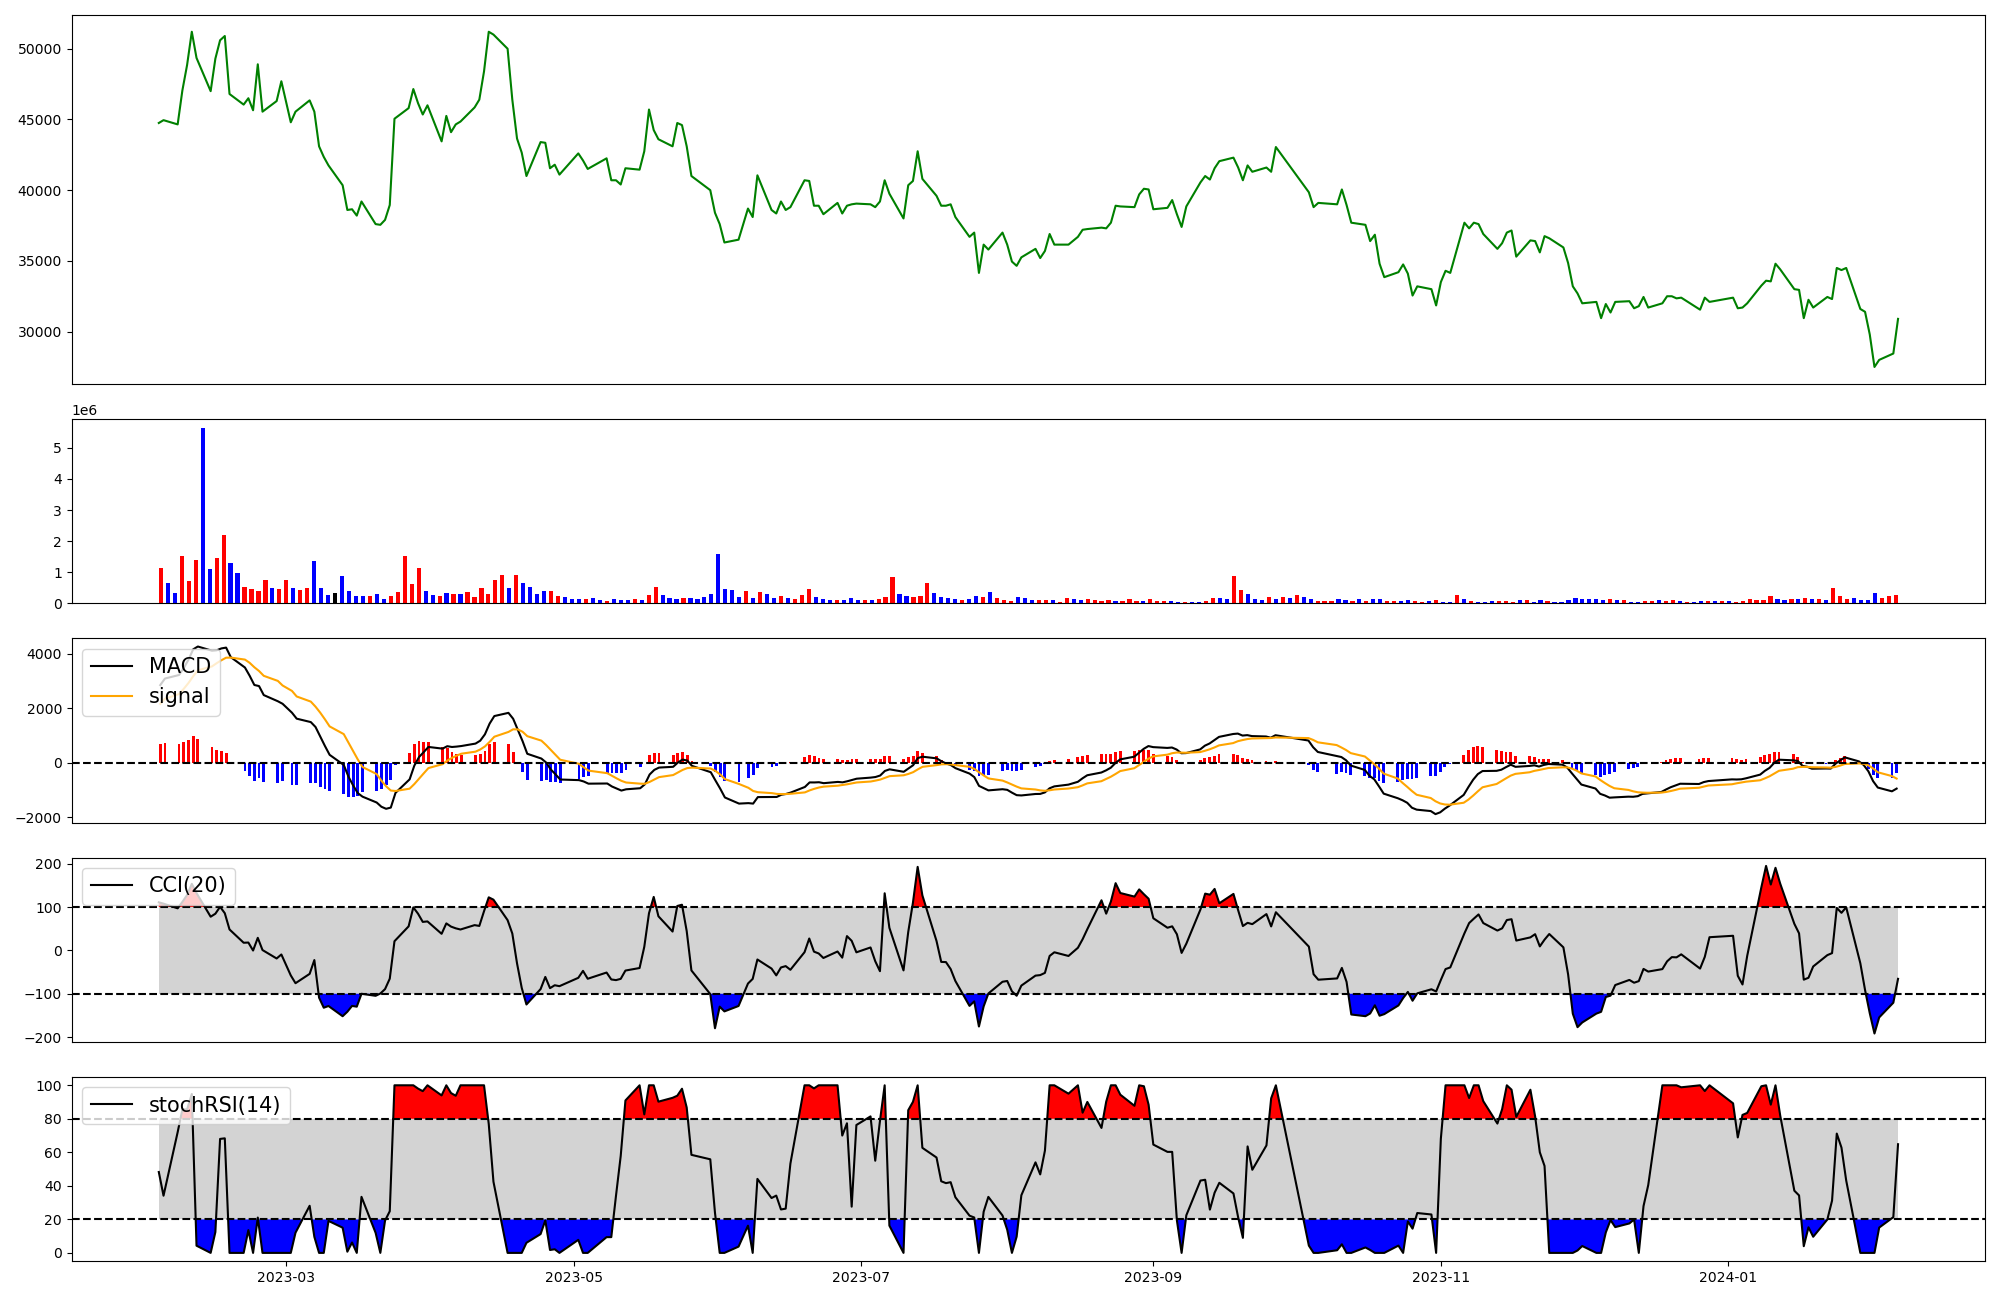Image resolution: width=2000 pixels, height=1300 pixels.
Task: Click the 50000 price axis tick label
Action: tap(40, 49)
